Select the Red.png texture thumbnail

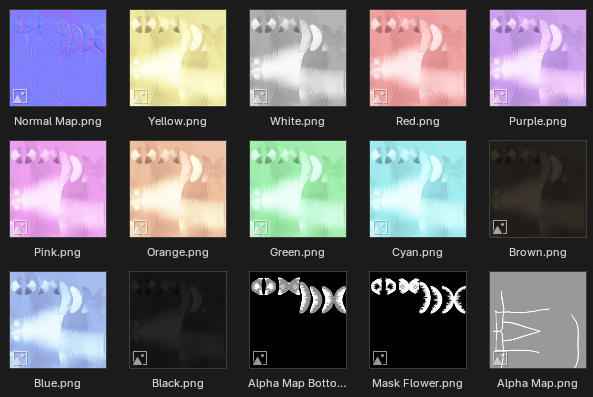pos(418,58)
